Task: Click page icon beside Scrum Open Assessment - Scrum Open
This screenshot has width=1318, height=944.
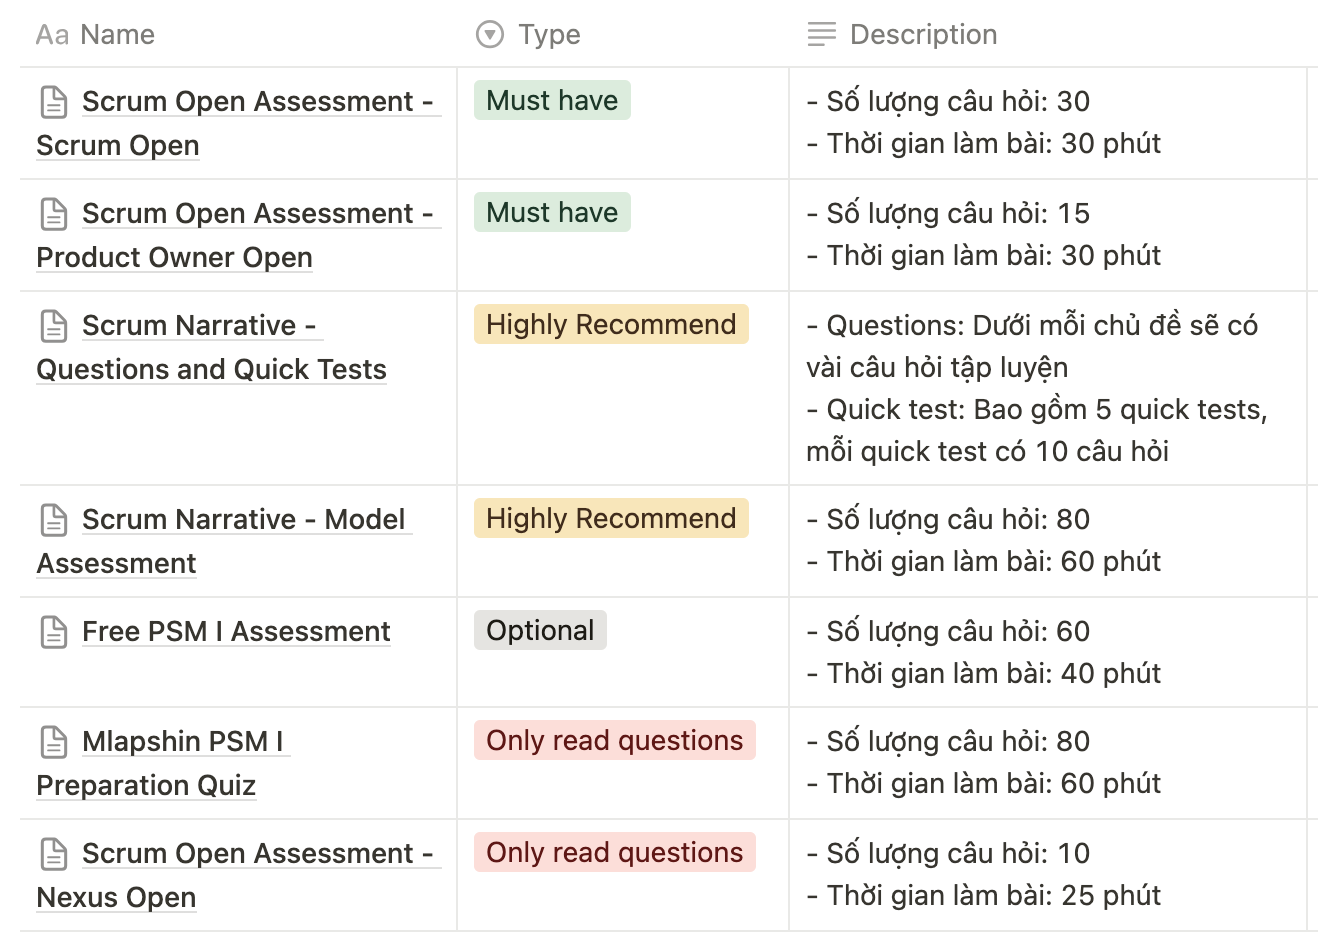Action: coord(54,102)
